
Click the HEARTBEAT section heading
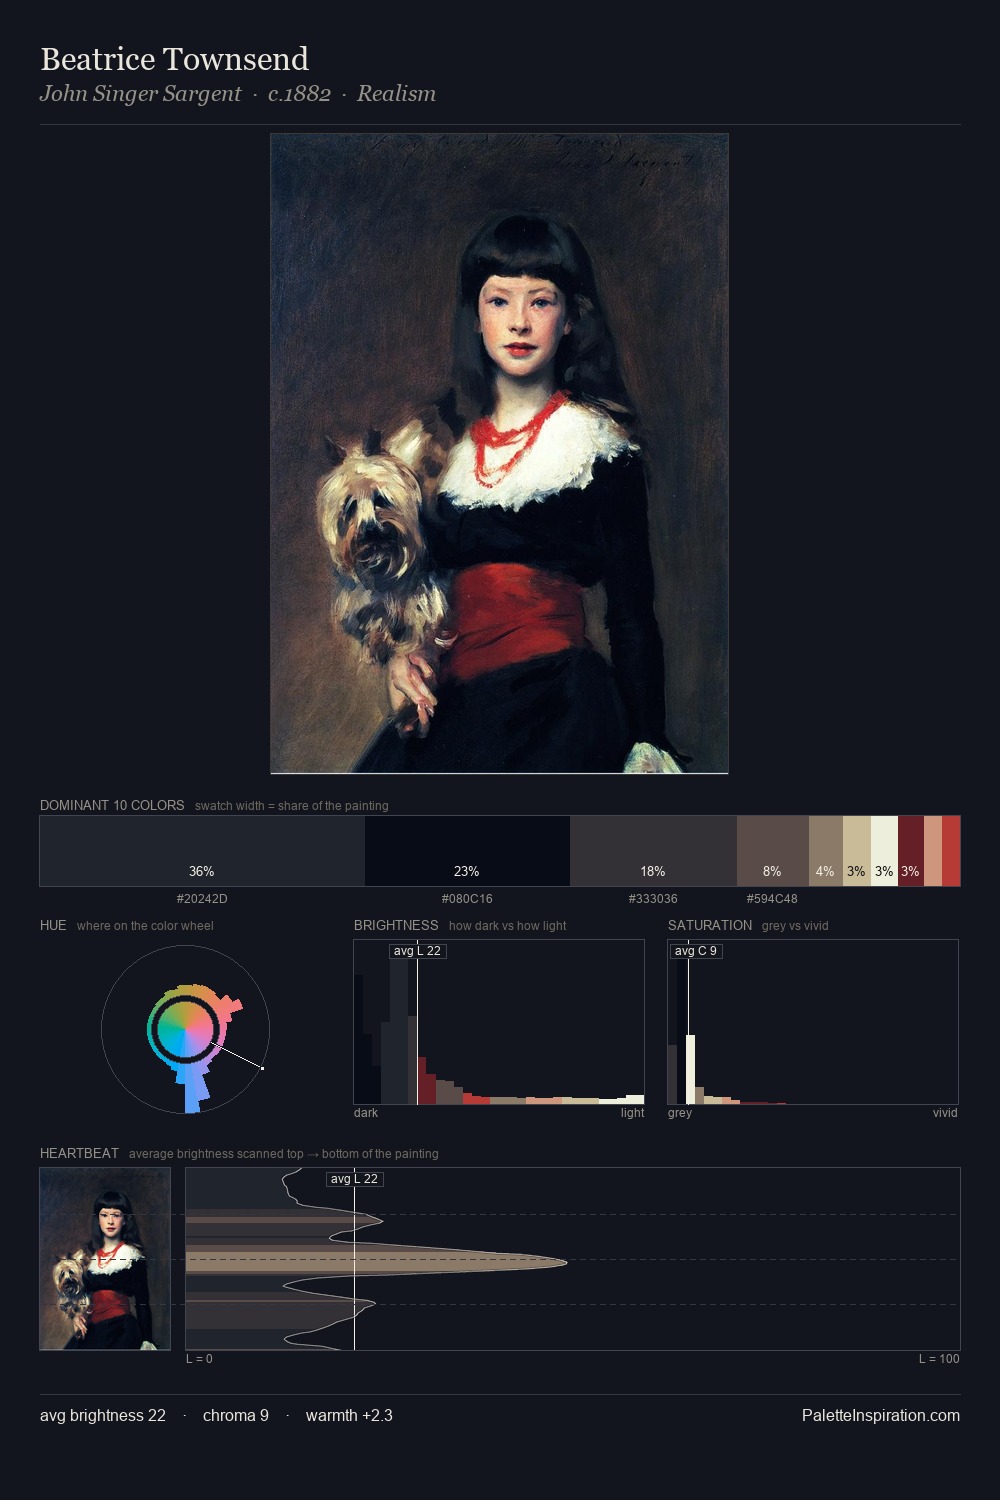(x=79, y=1153)
